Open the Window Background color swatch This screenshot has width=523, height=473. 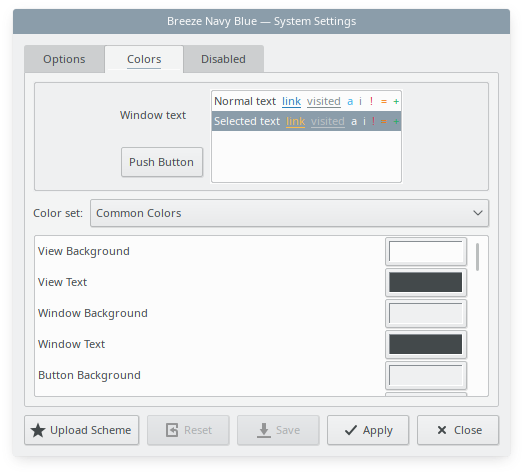(x=426, y=313)
